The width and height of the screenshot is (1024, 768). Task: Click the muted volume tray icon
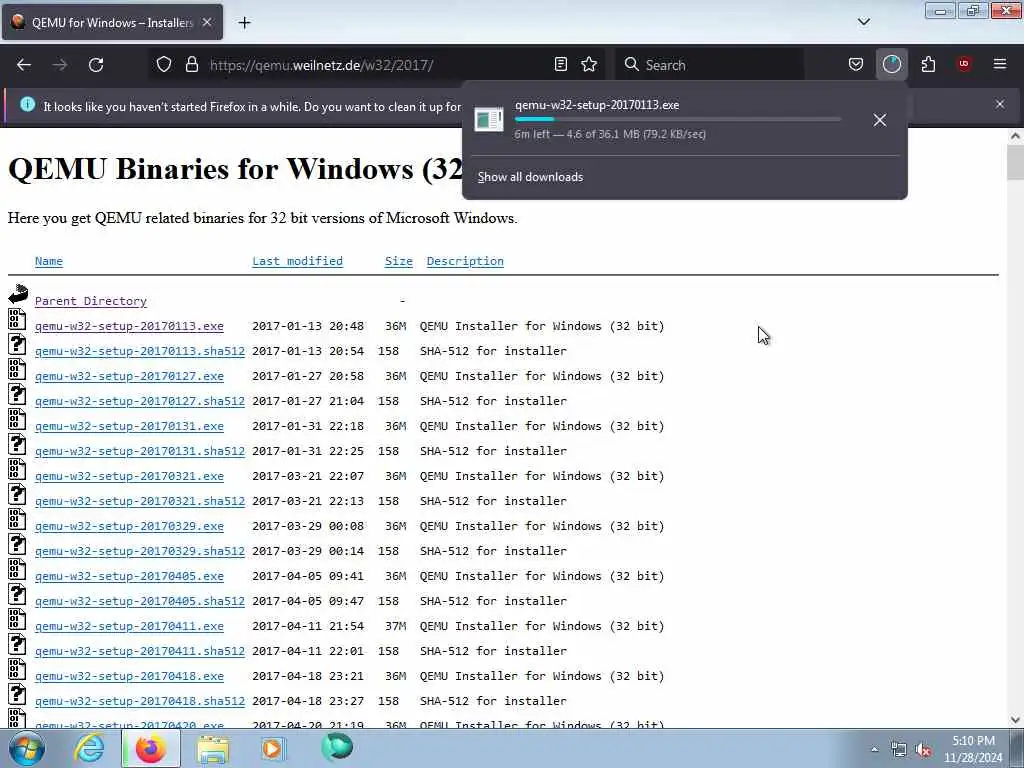pos(923,750)
